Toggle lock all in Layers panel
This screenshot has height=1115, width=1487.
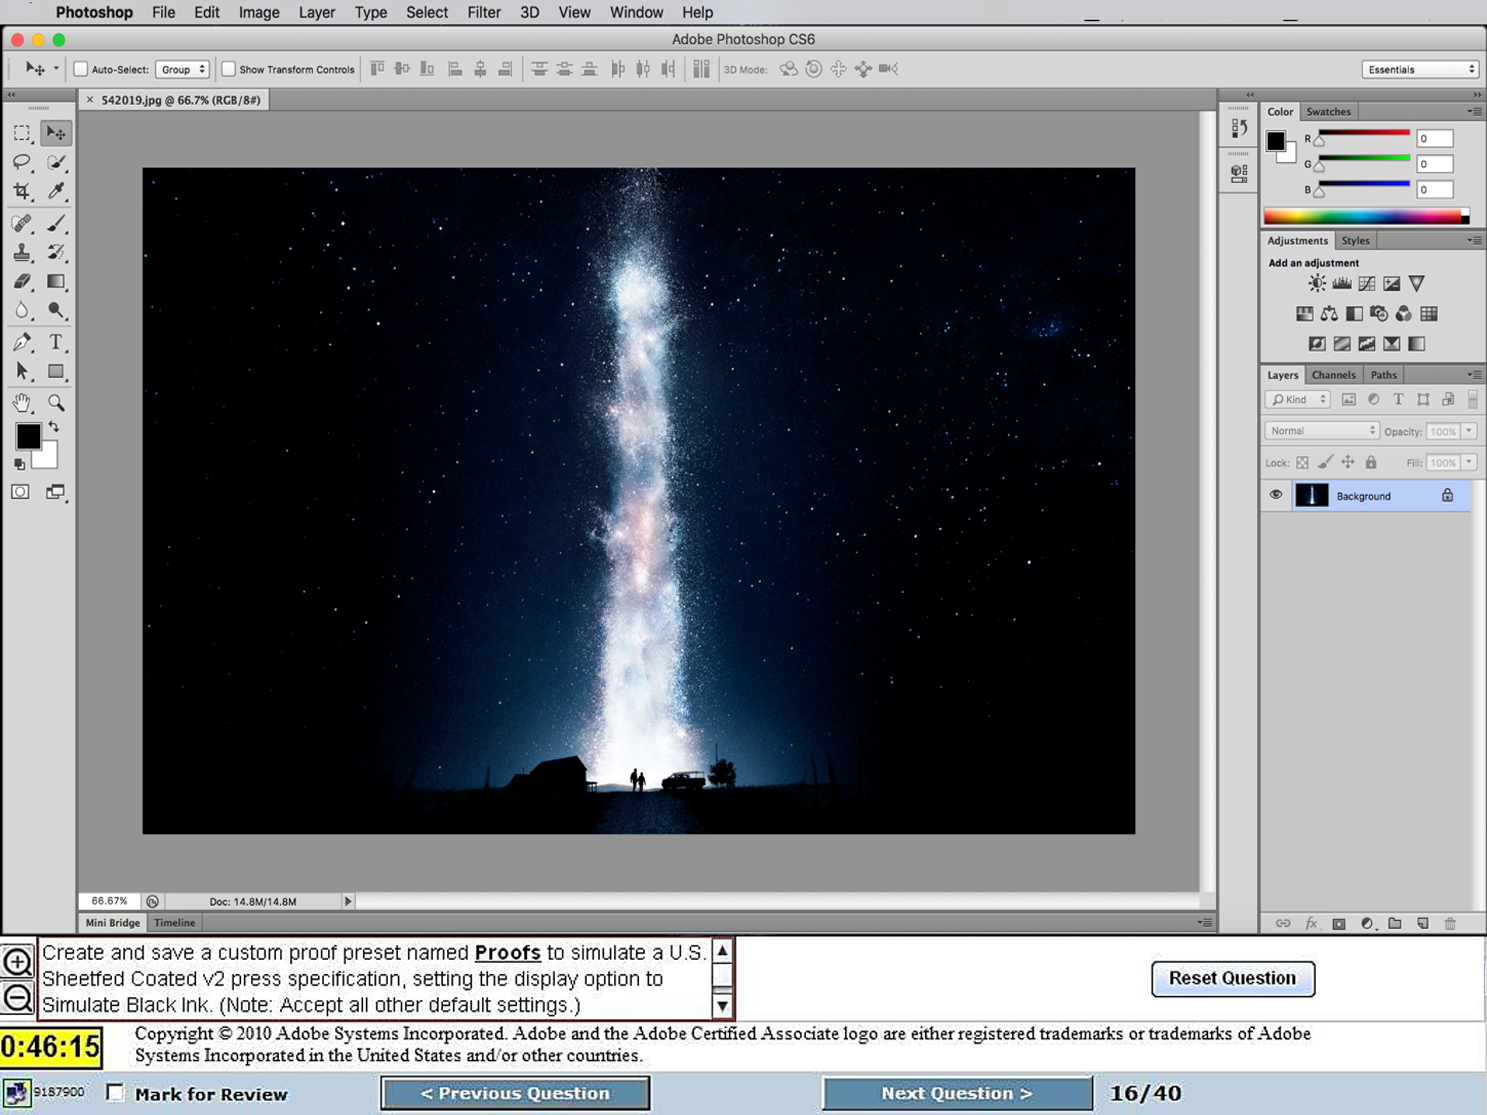coord(1371,463)
